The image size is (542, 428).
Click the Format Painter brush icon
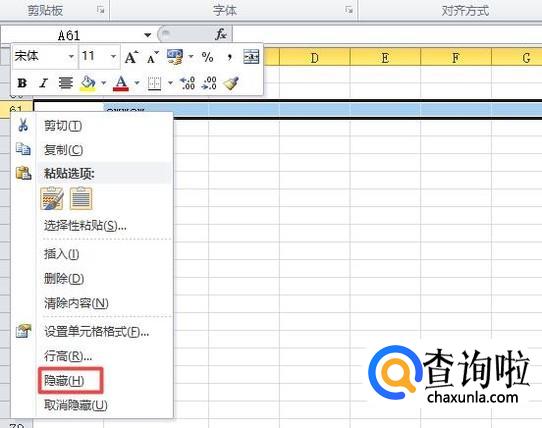pos(231,83)
